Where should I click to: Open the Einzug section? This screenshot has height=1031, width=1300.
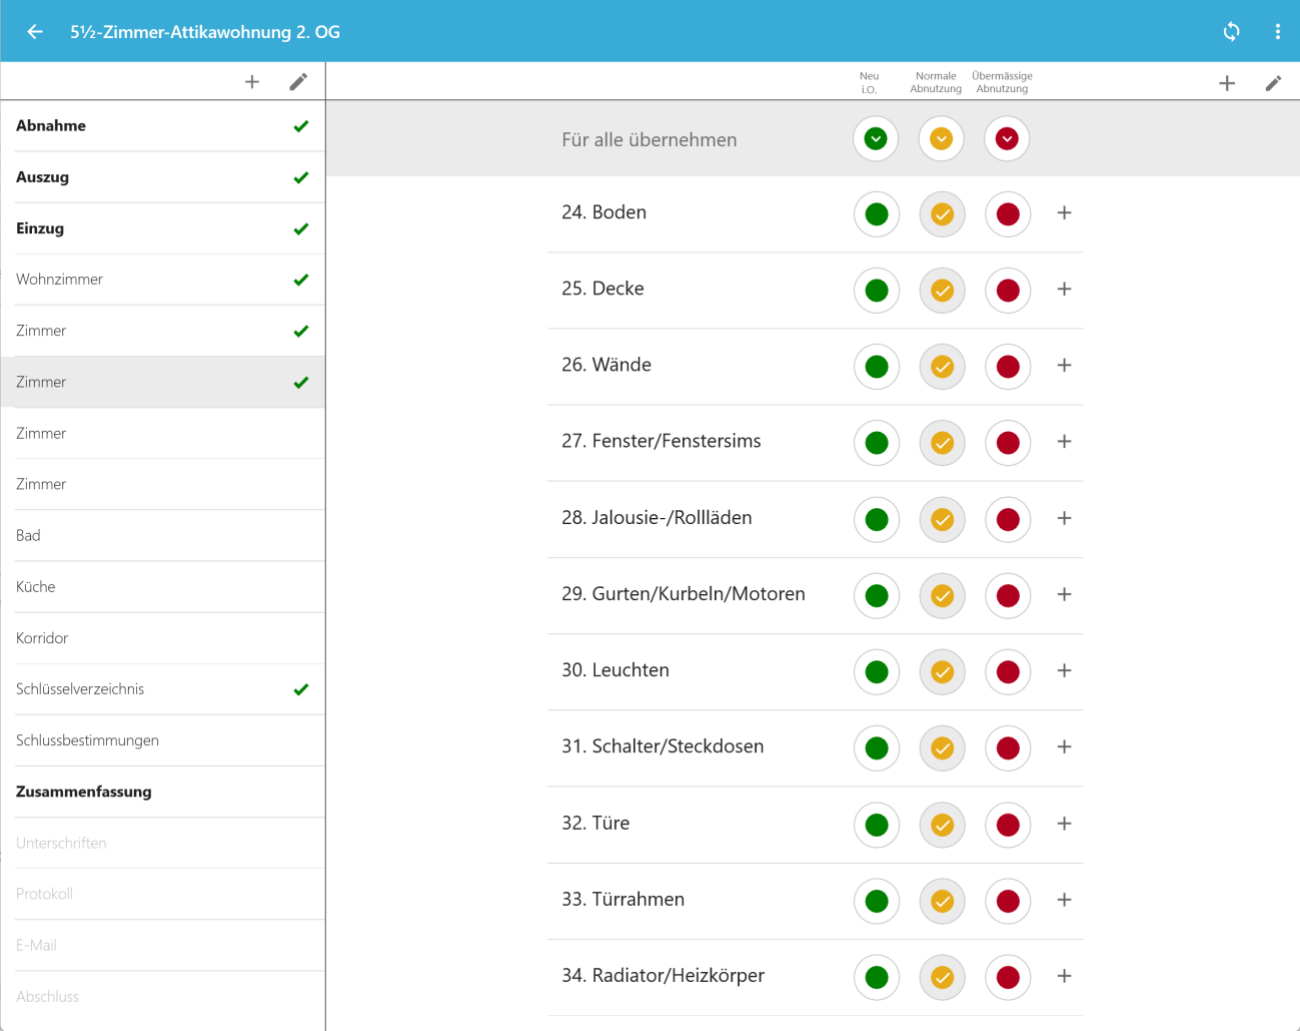(x=163, y=228)
